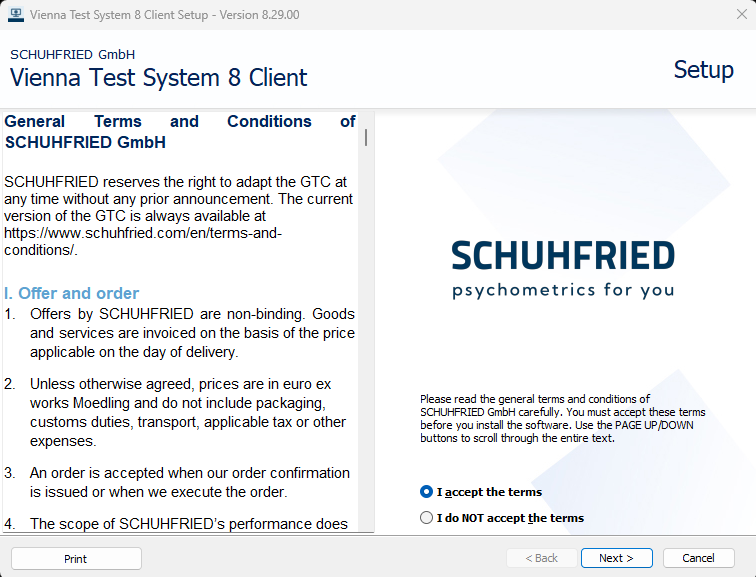Click the "psychometrics for you" tagline
The image size is (756, 577).
[563, 291]
